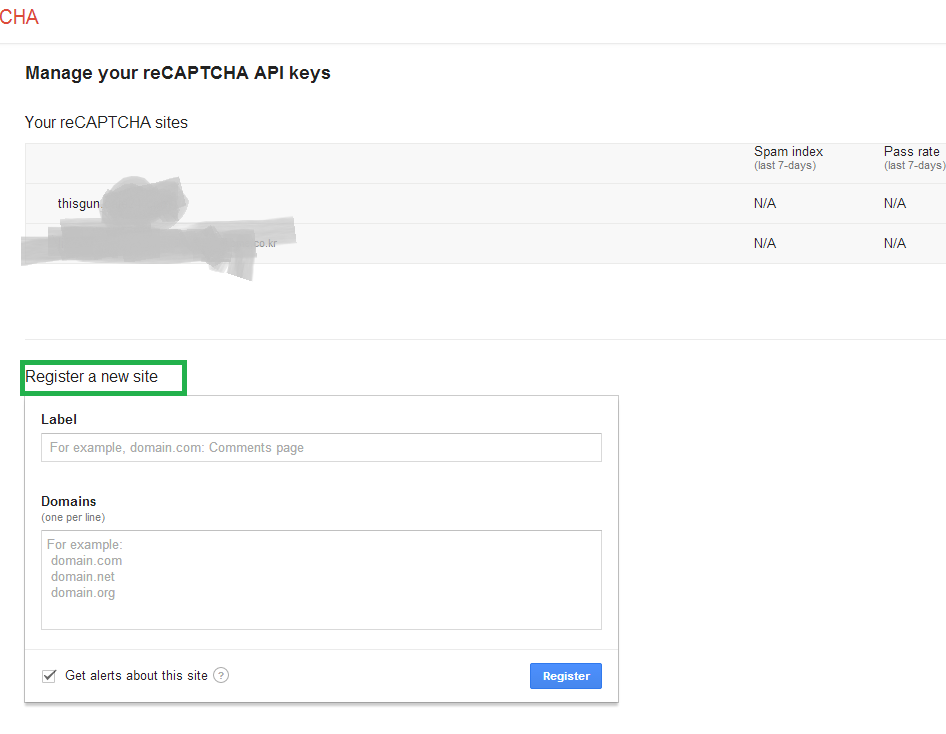This screenshot has width=946, height=734.
Task: Click inside the Domains text area
Action: coord(321,579)
